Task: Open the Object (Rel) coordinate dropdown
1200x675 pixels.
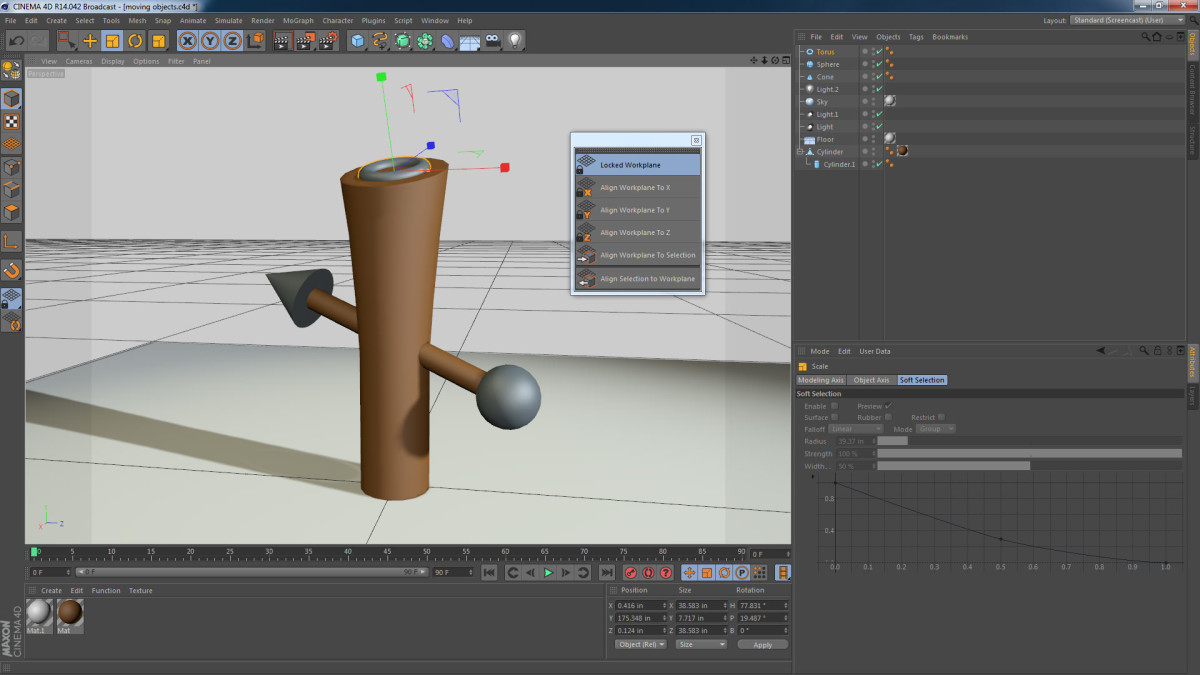Action: (x=642, y=644)
